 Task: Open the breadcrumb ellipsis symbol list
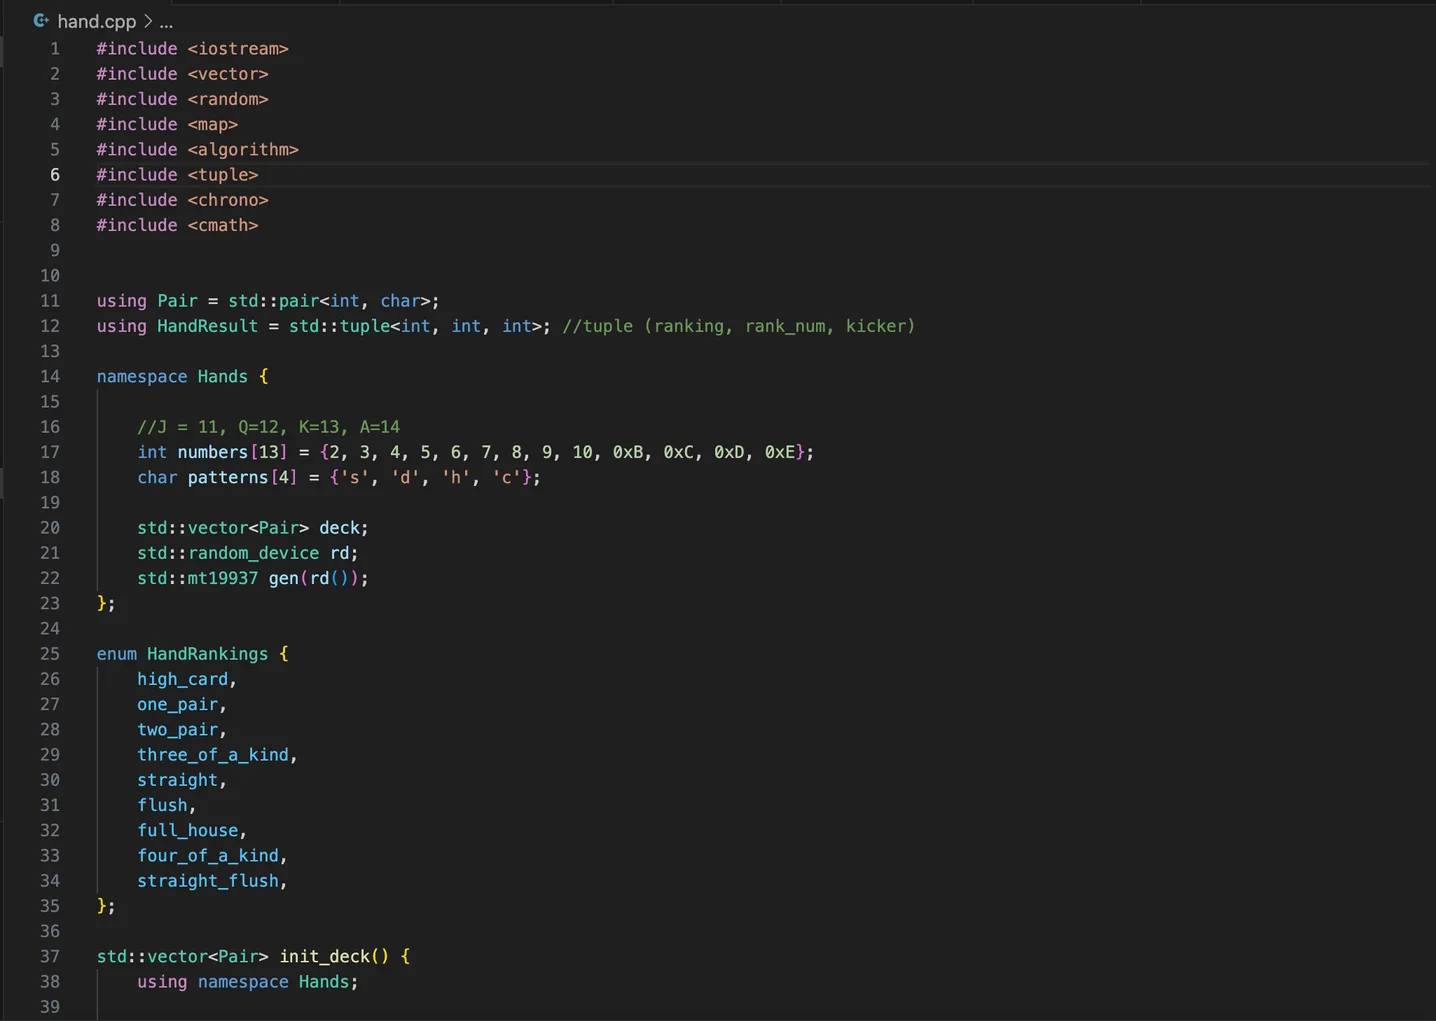pos(166,21)
